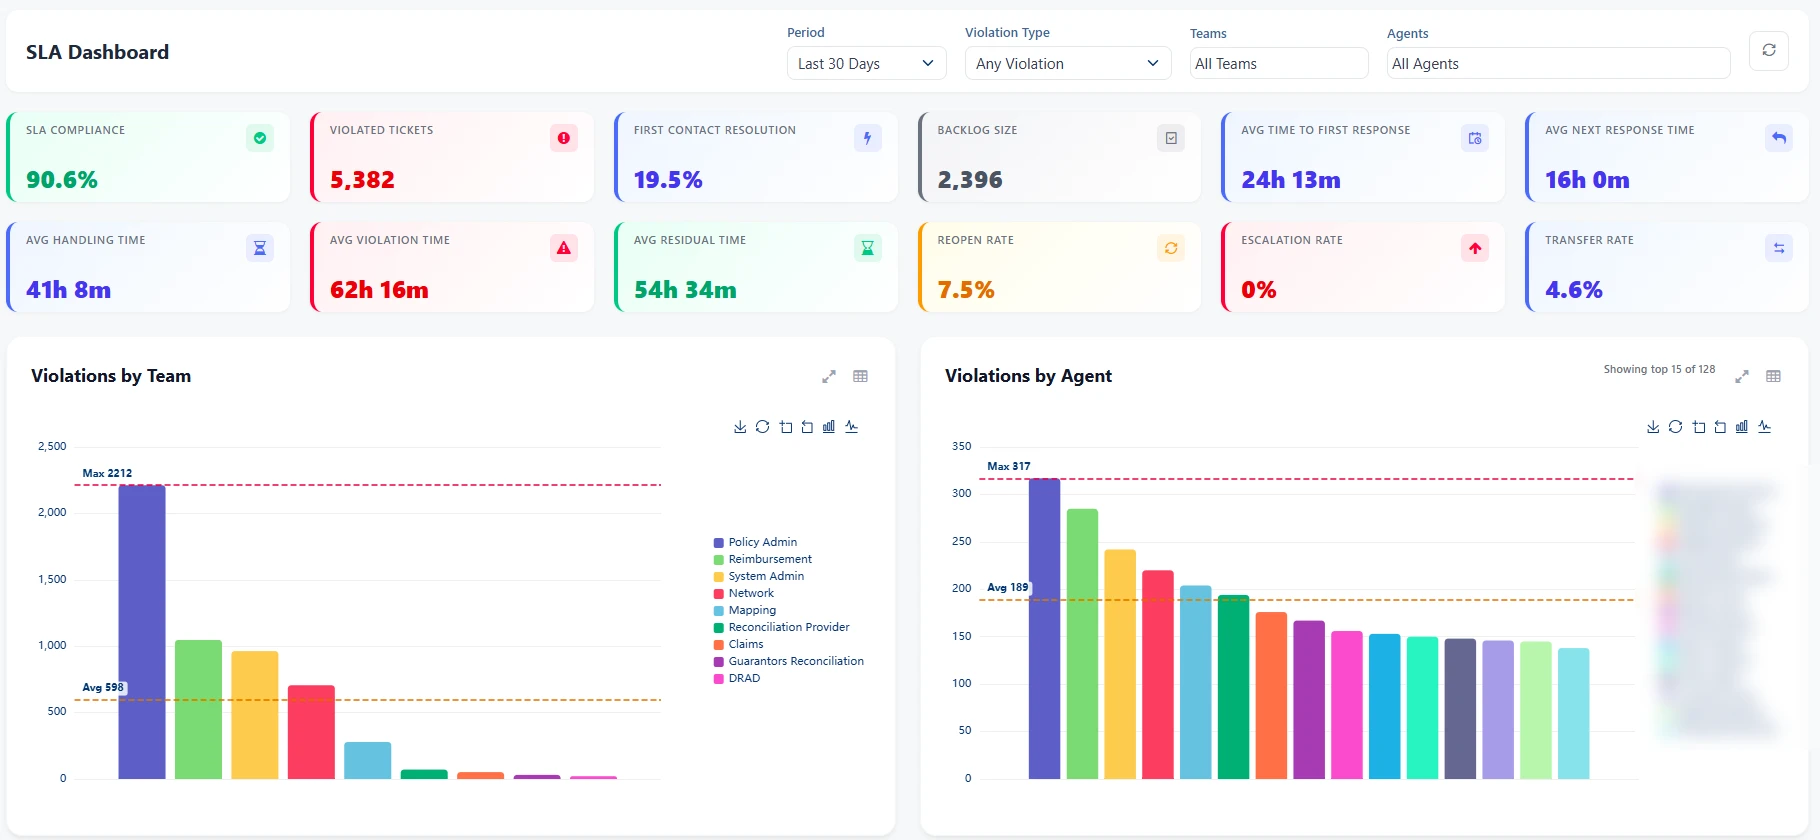Switch Violations by Agent to line chart
Image resolution: width=1820 pixels, height=840 pixels.
1764,427
